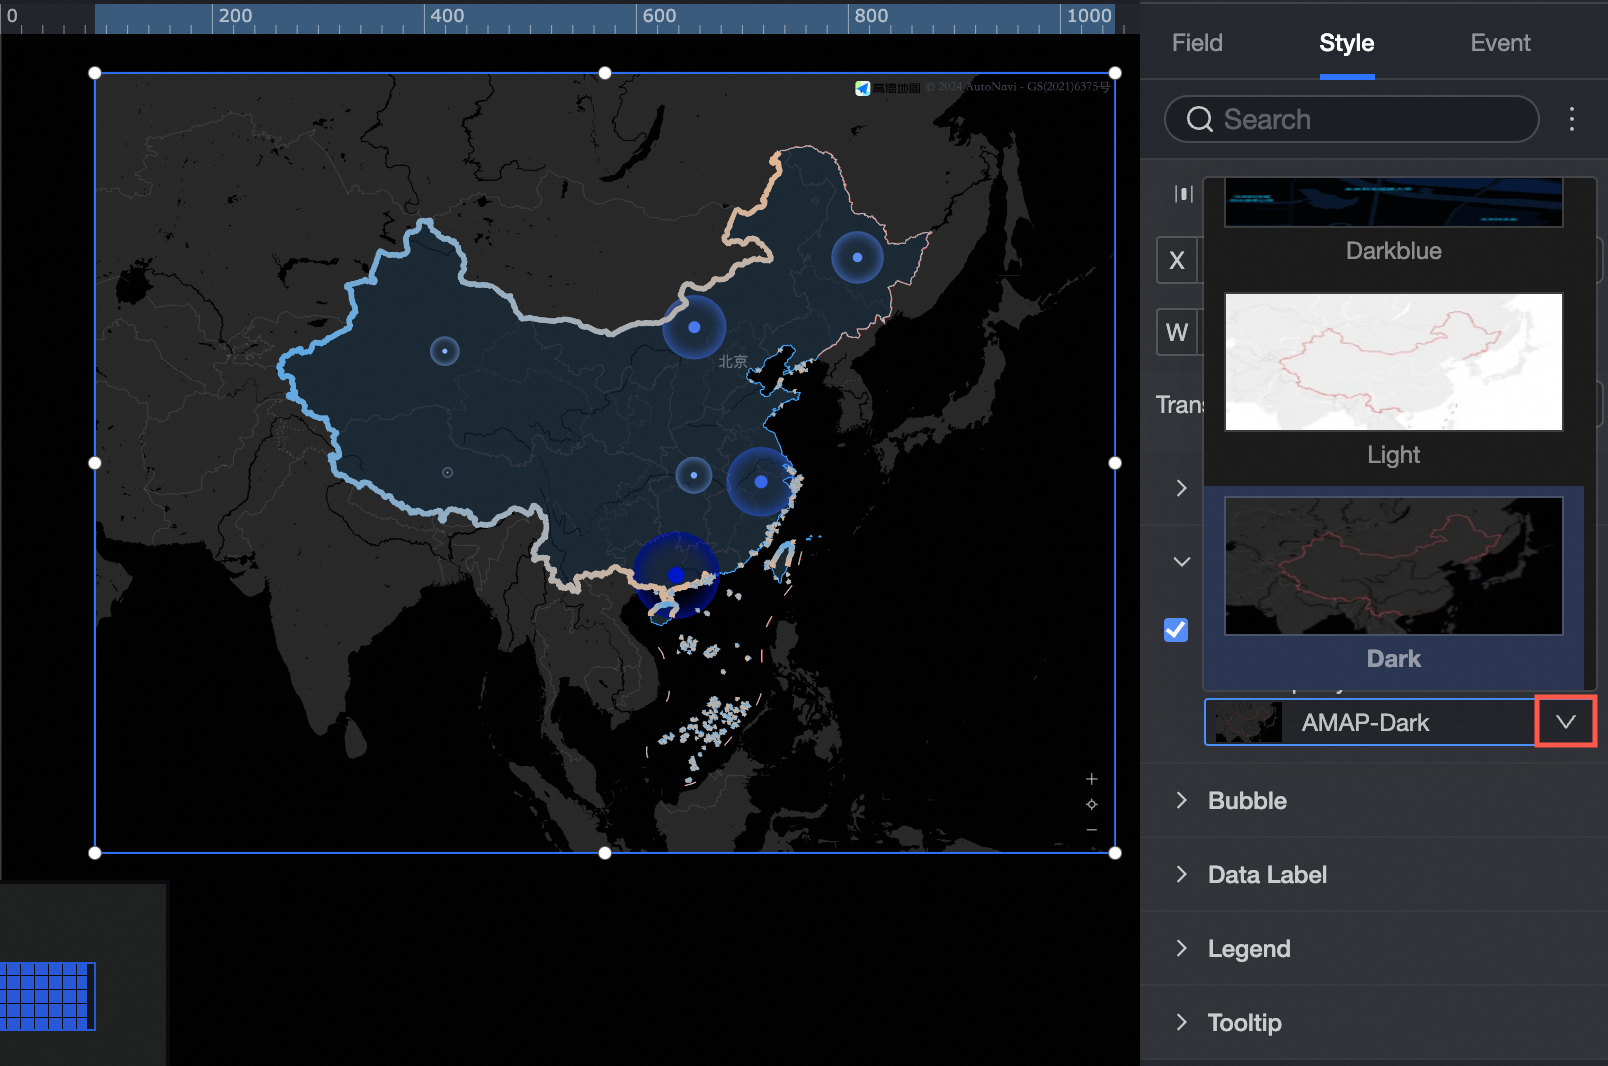Open the Event tab
The width and height of the screenshot is (1608, 1066).
(1500, 43)
